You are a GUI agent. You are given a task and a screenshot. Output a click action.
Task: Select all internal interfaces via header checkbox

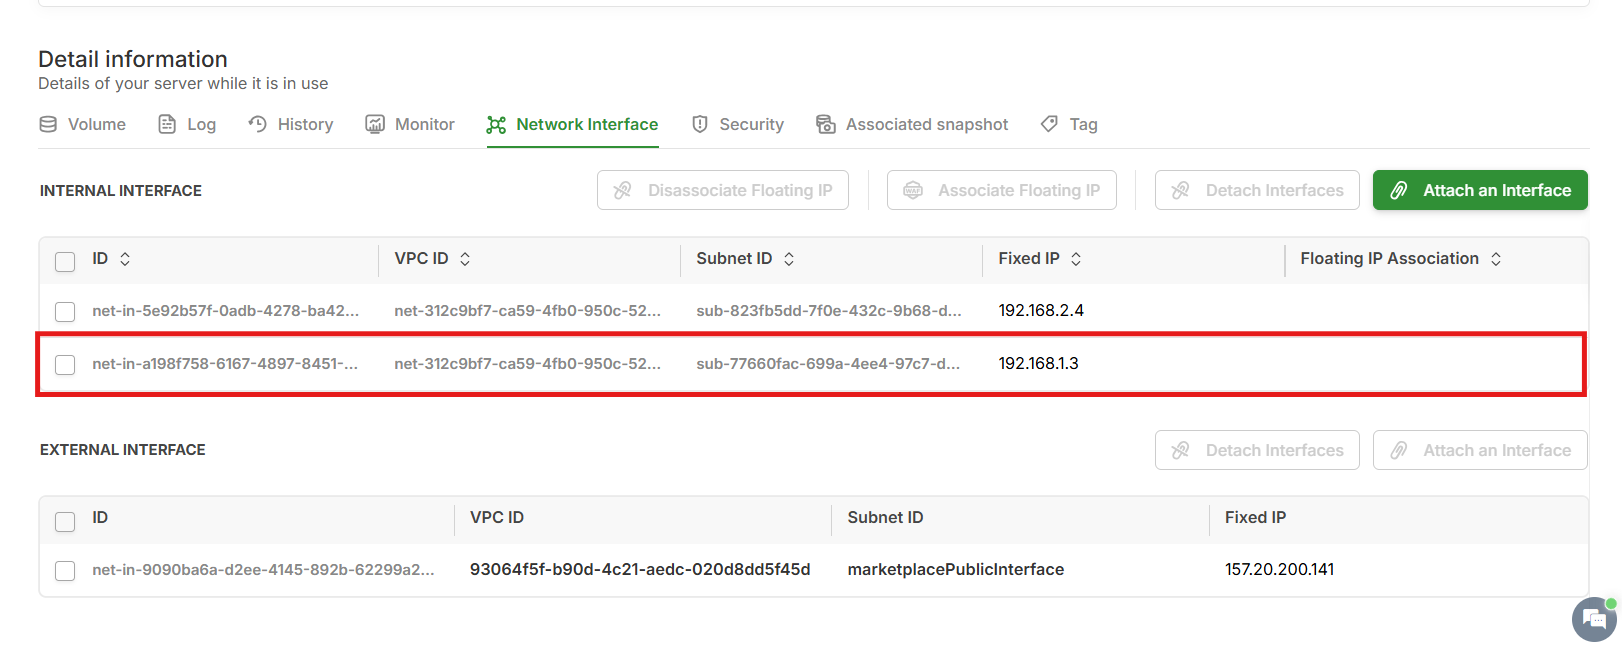[x=65, y=262]
